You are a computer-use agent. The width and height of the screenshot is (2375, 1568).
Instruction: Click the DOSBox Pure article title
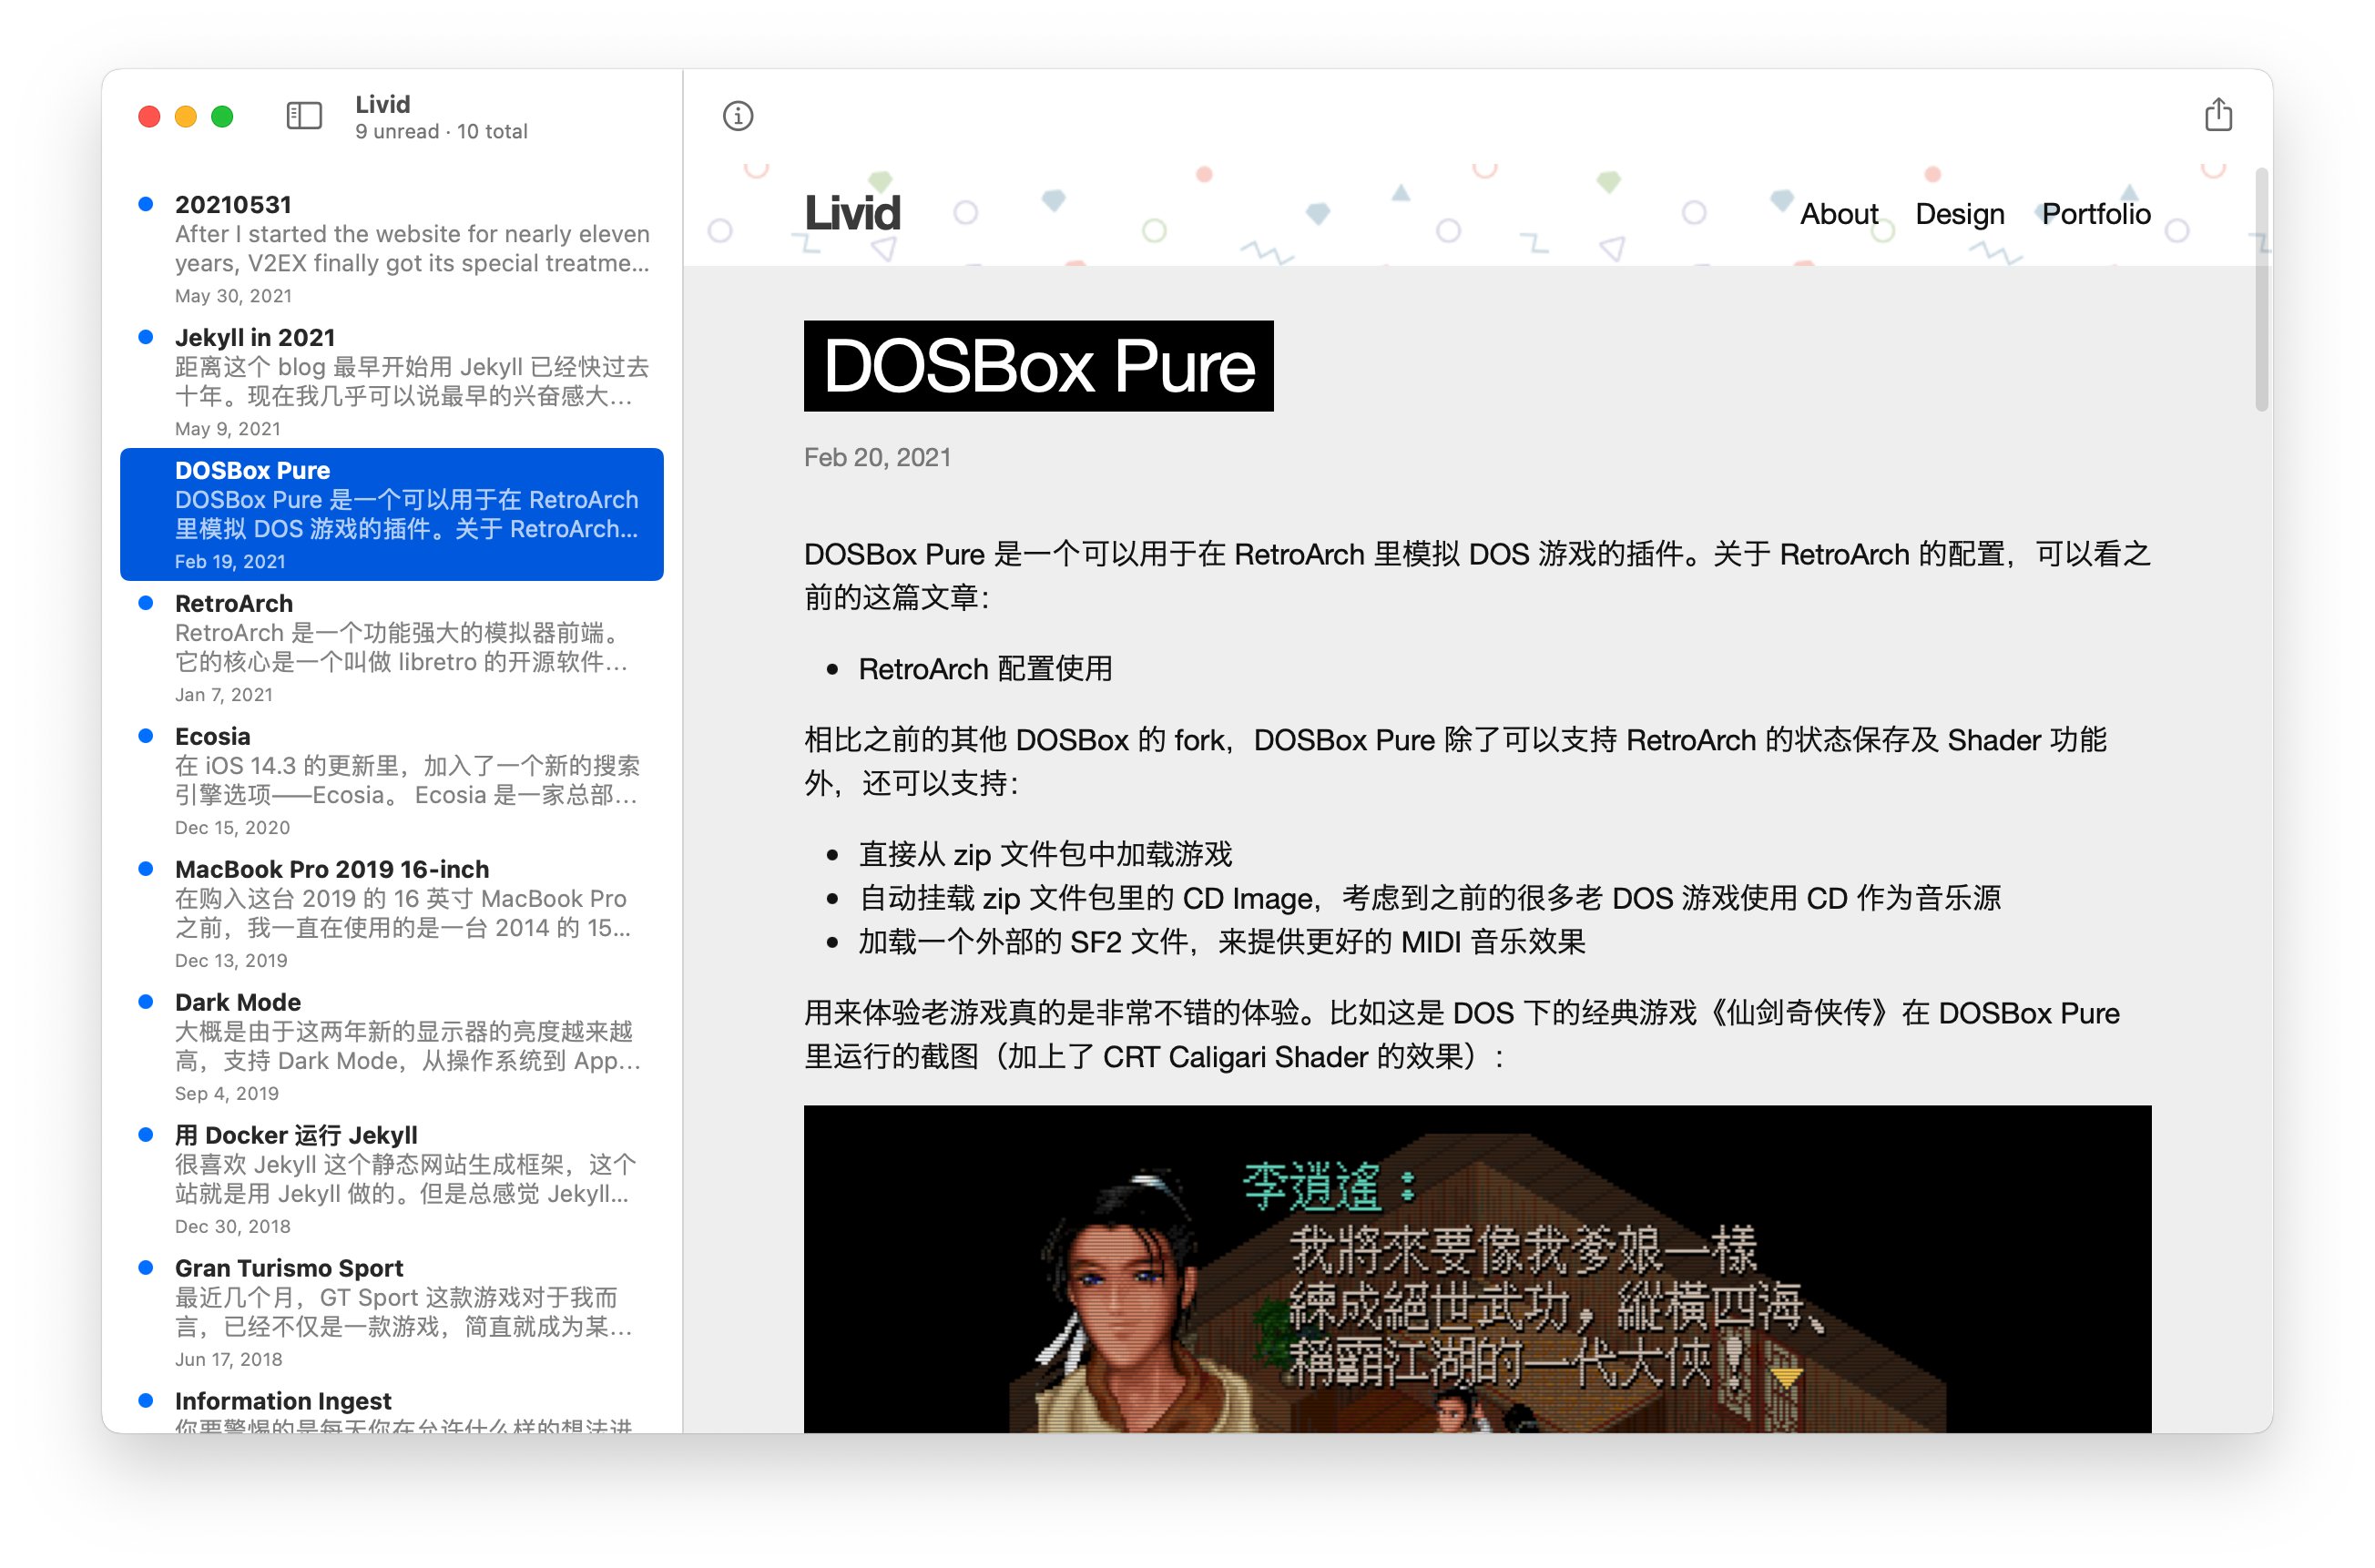[1038, 366]
